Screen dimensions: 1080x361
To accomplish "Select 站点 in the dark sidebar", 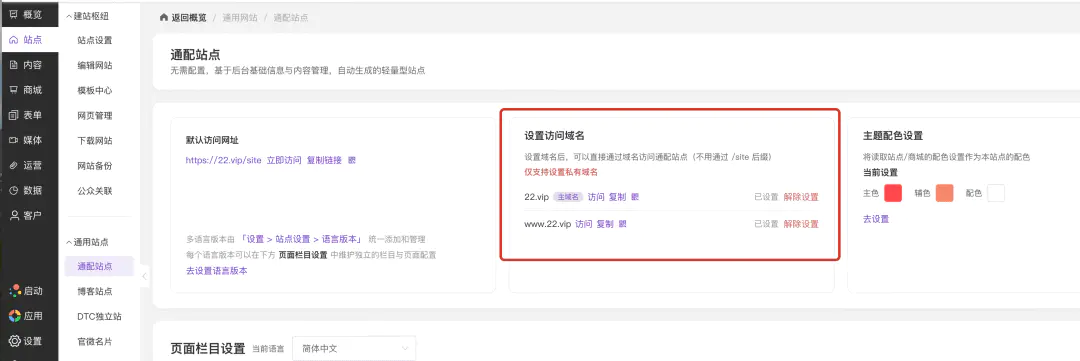I will (25, 40).
